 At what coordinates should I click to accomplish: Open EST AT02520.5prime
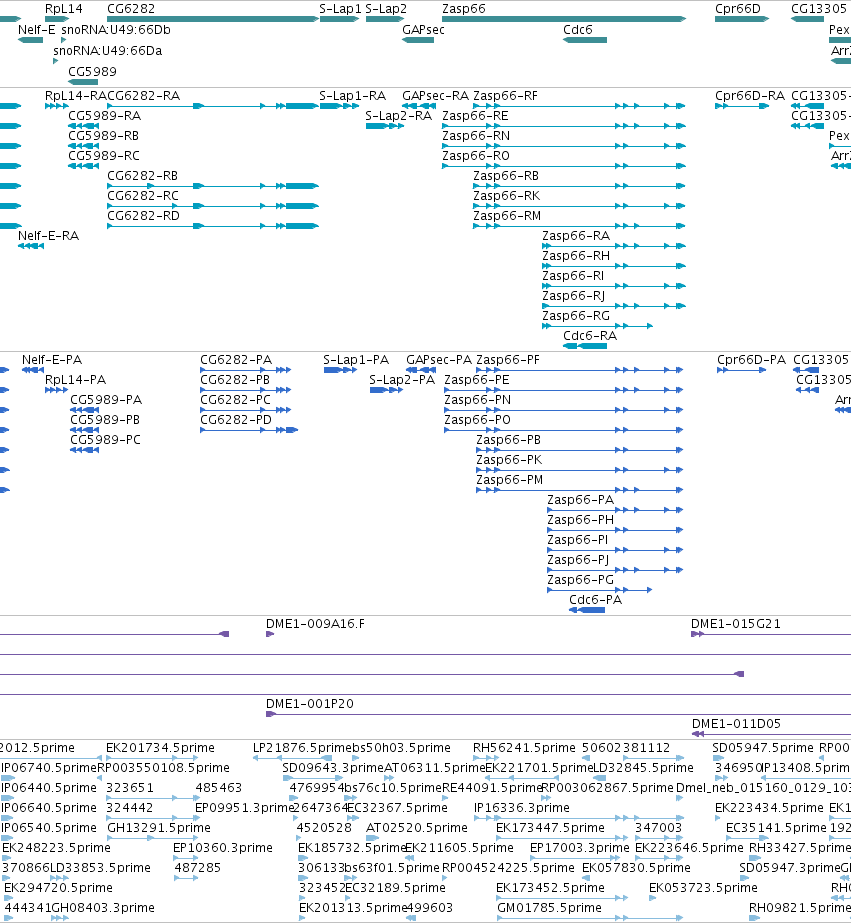[x=417, y=828]
